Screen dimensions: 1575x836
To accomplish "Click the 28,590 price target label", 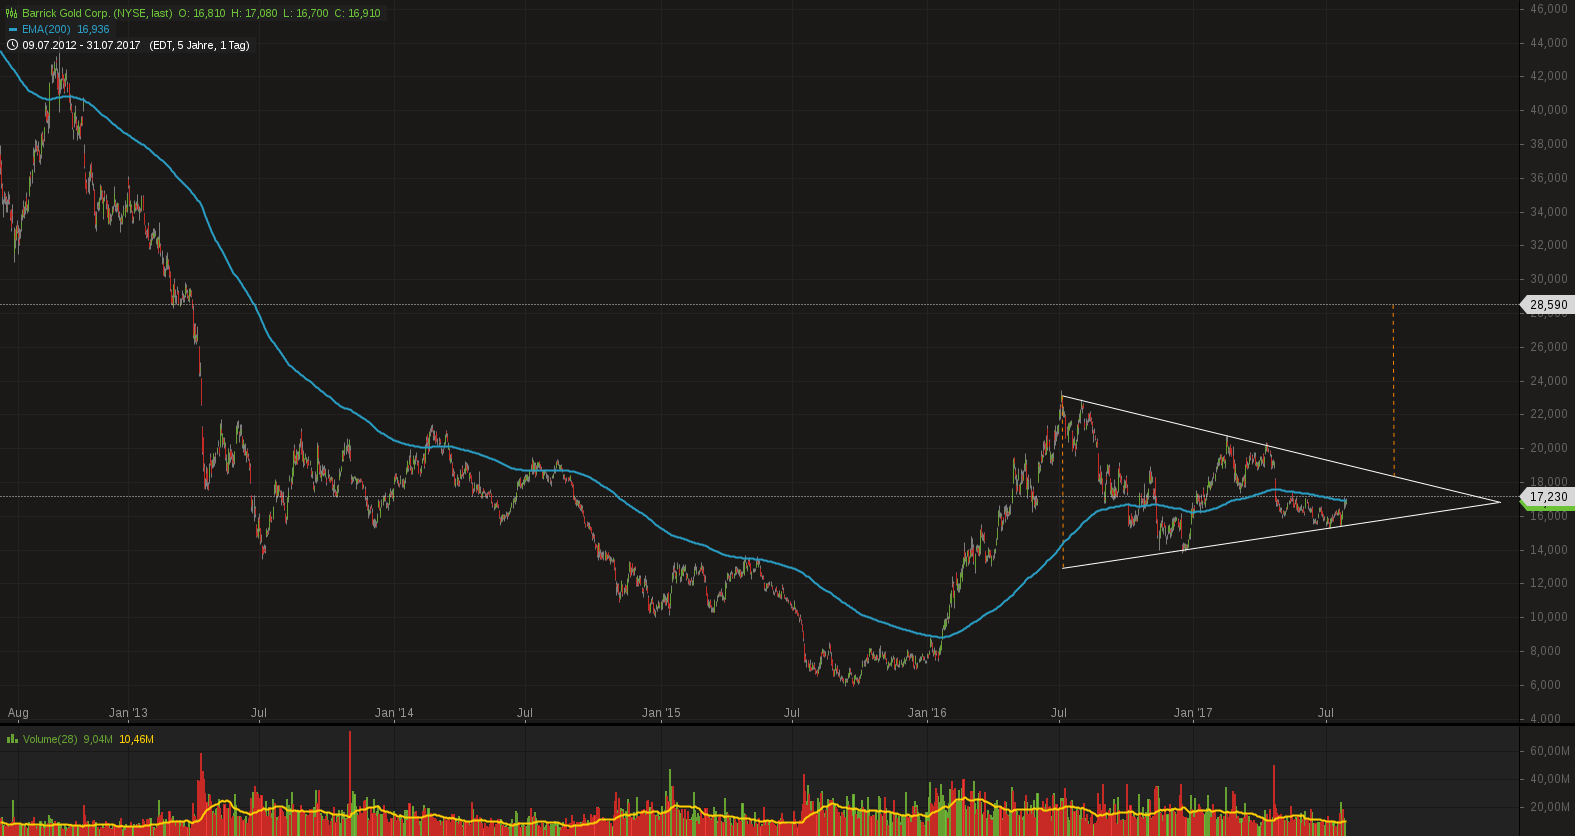I will (x=1548, y=305).
